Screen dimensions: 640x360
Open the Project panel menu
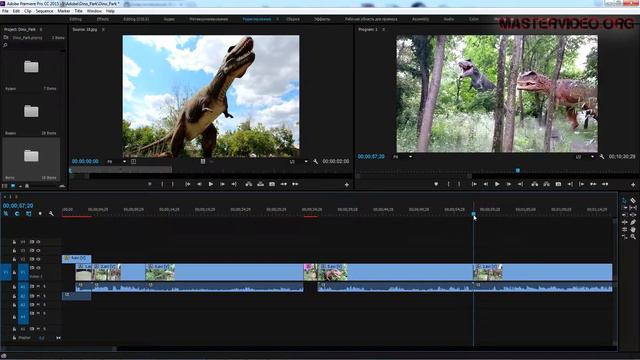pos(41,29)
